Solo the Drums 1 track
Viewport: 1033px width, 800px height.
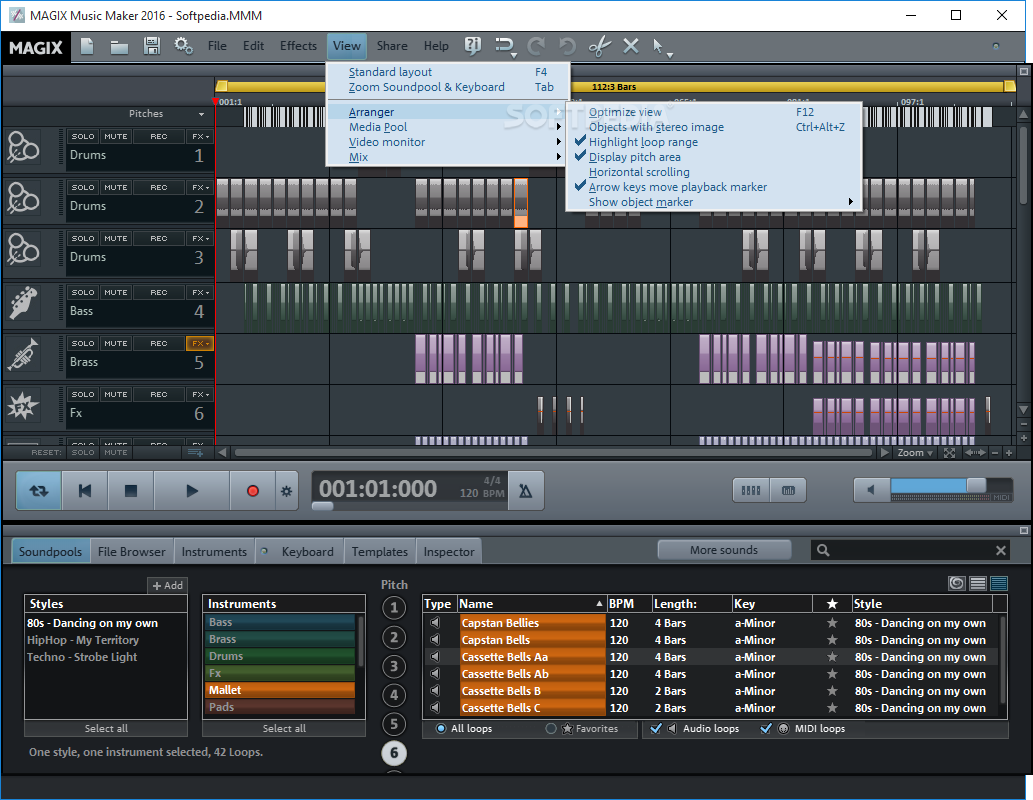[83, 136]
